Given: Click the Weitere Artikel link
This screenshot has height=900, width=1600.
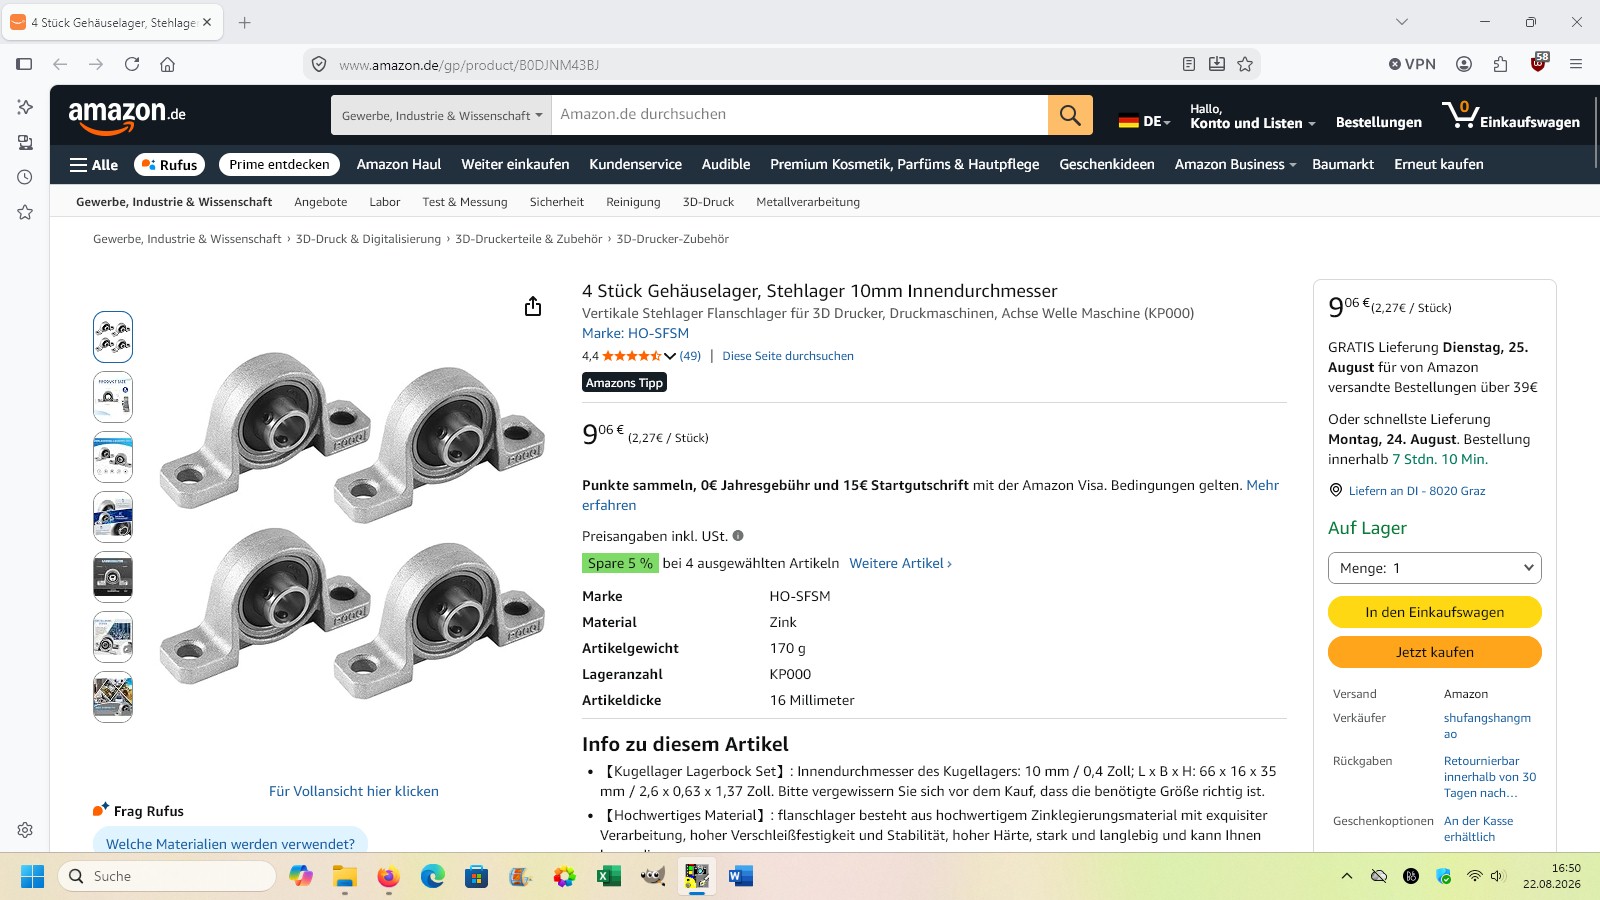Looking at the screenshot, I should [900, 563].
